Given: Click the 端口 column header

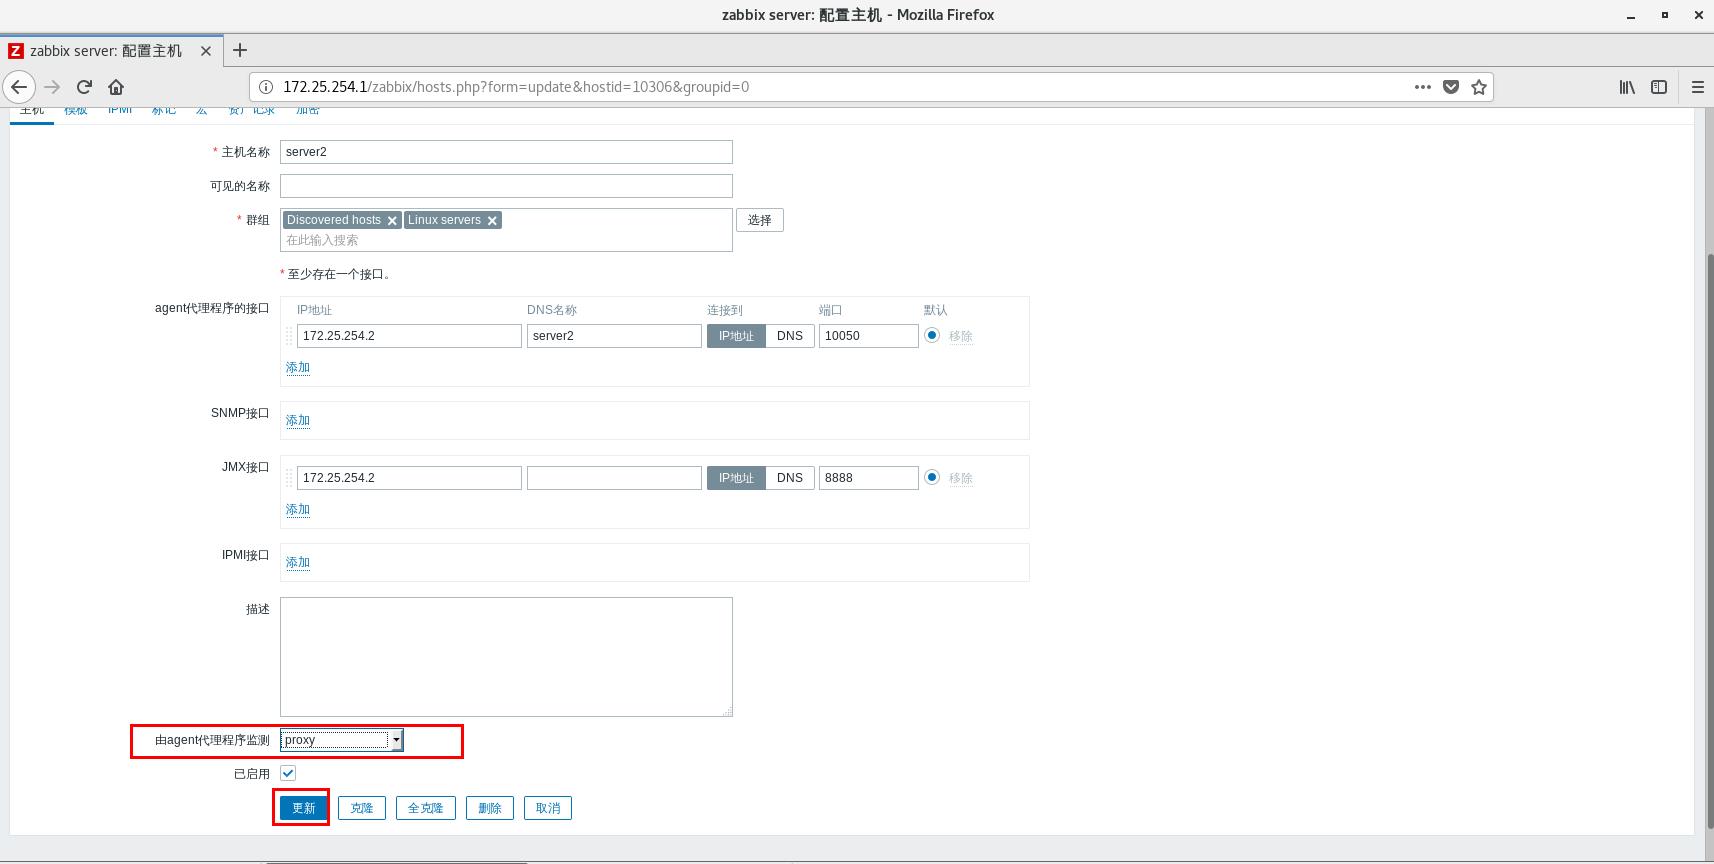Looking at the screenshot, I should tap(831, 310).
